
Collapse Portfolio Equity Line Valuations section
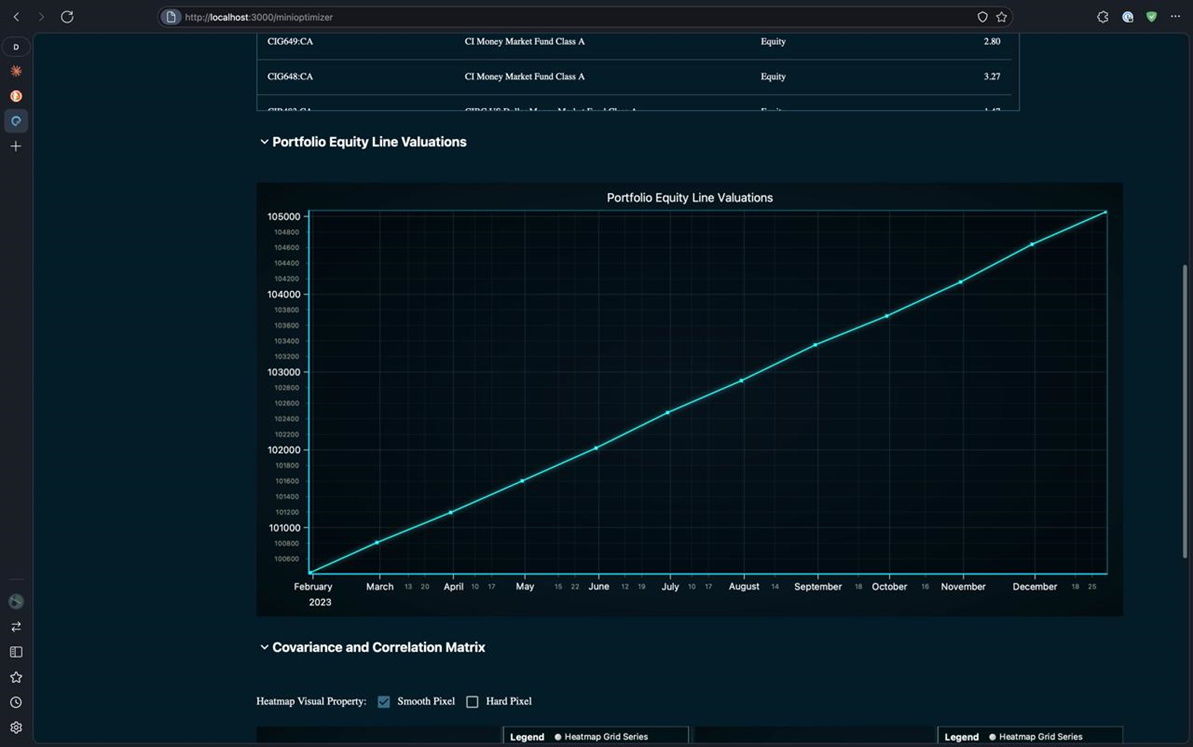coord(264,142)
